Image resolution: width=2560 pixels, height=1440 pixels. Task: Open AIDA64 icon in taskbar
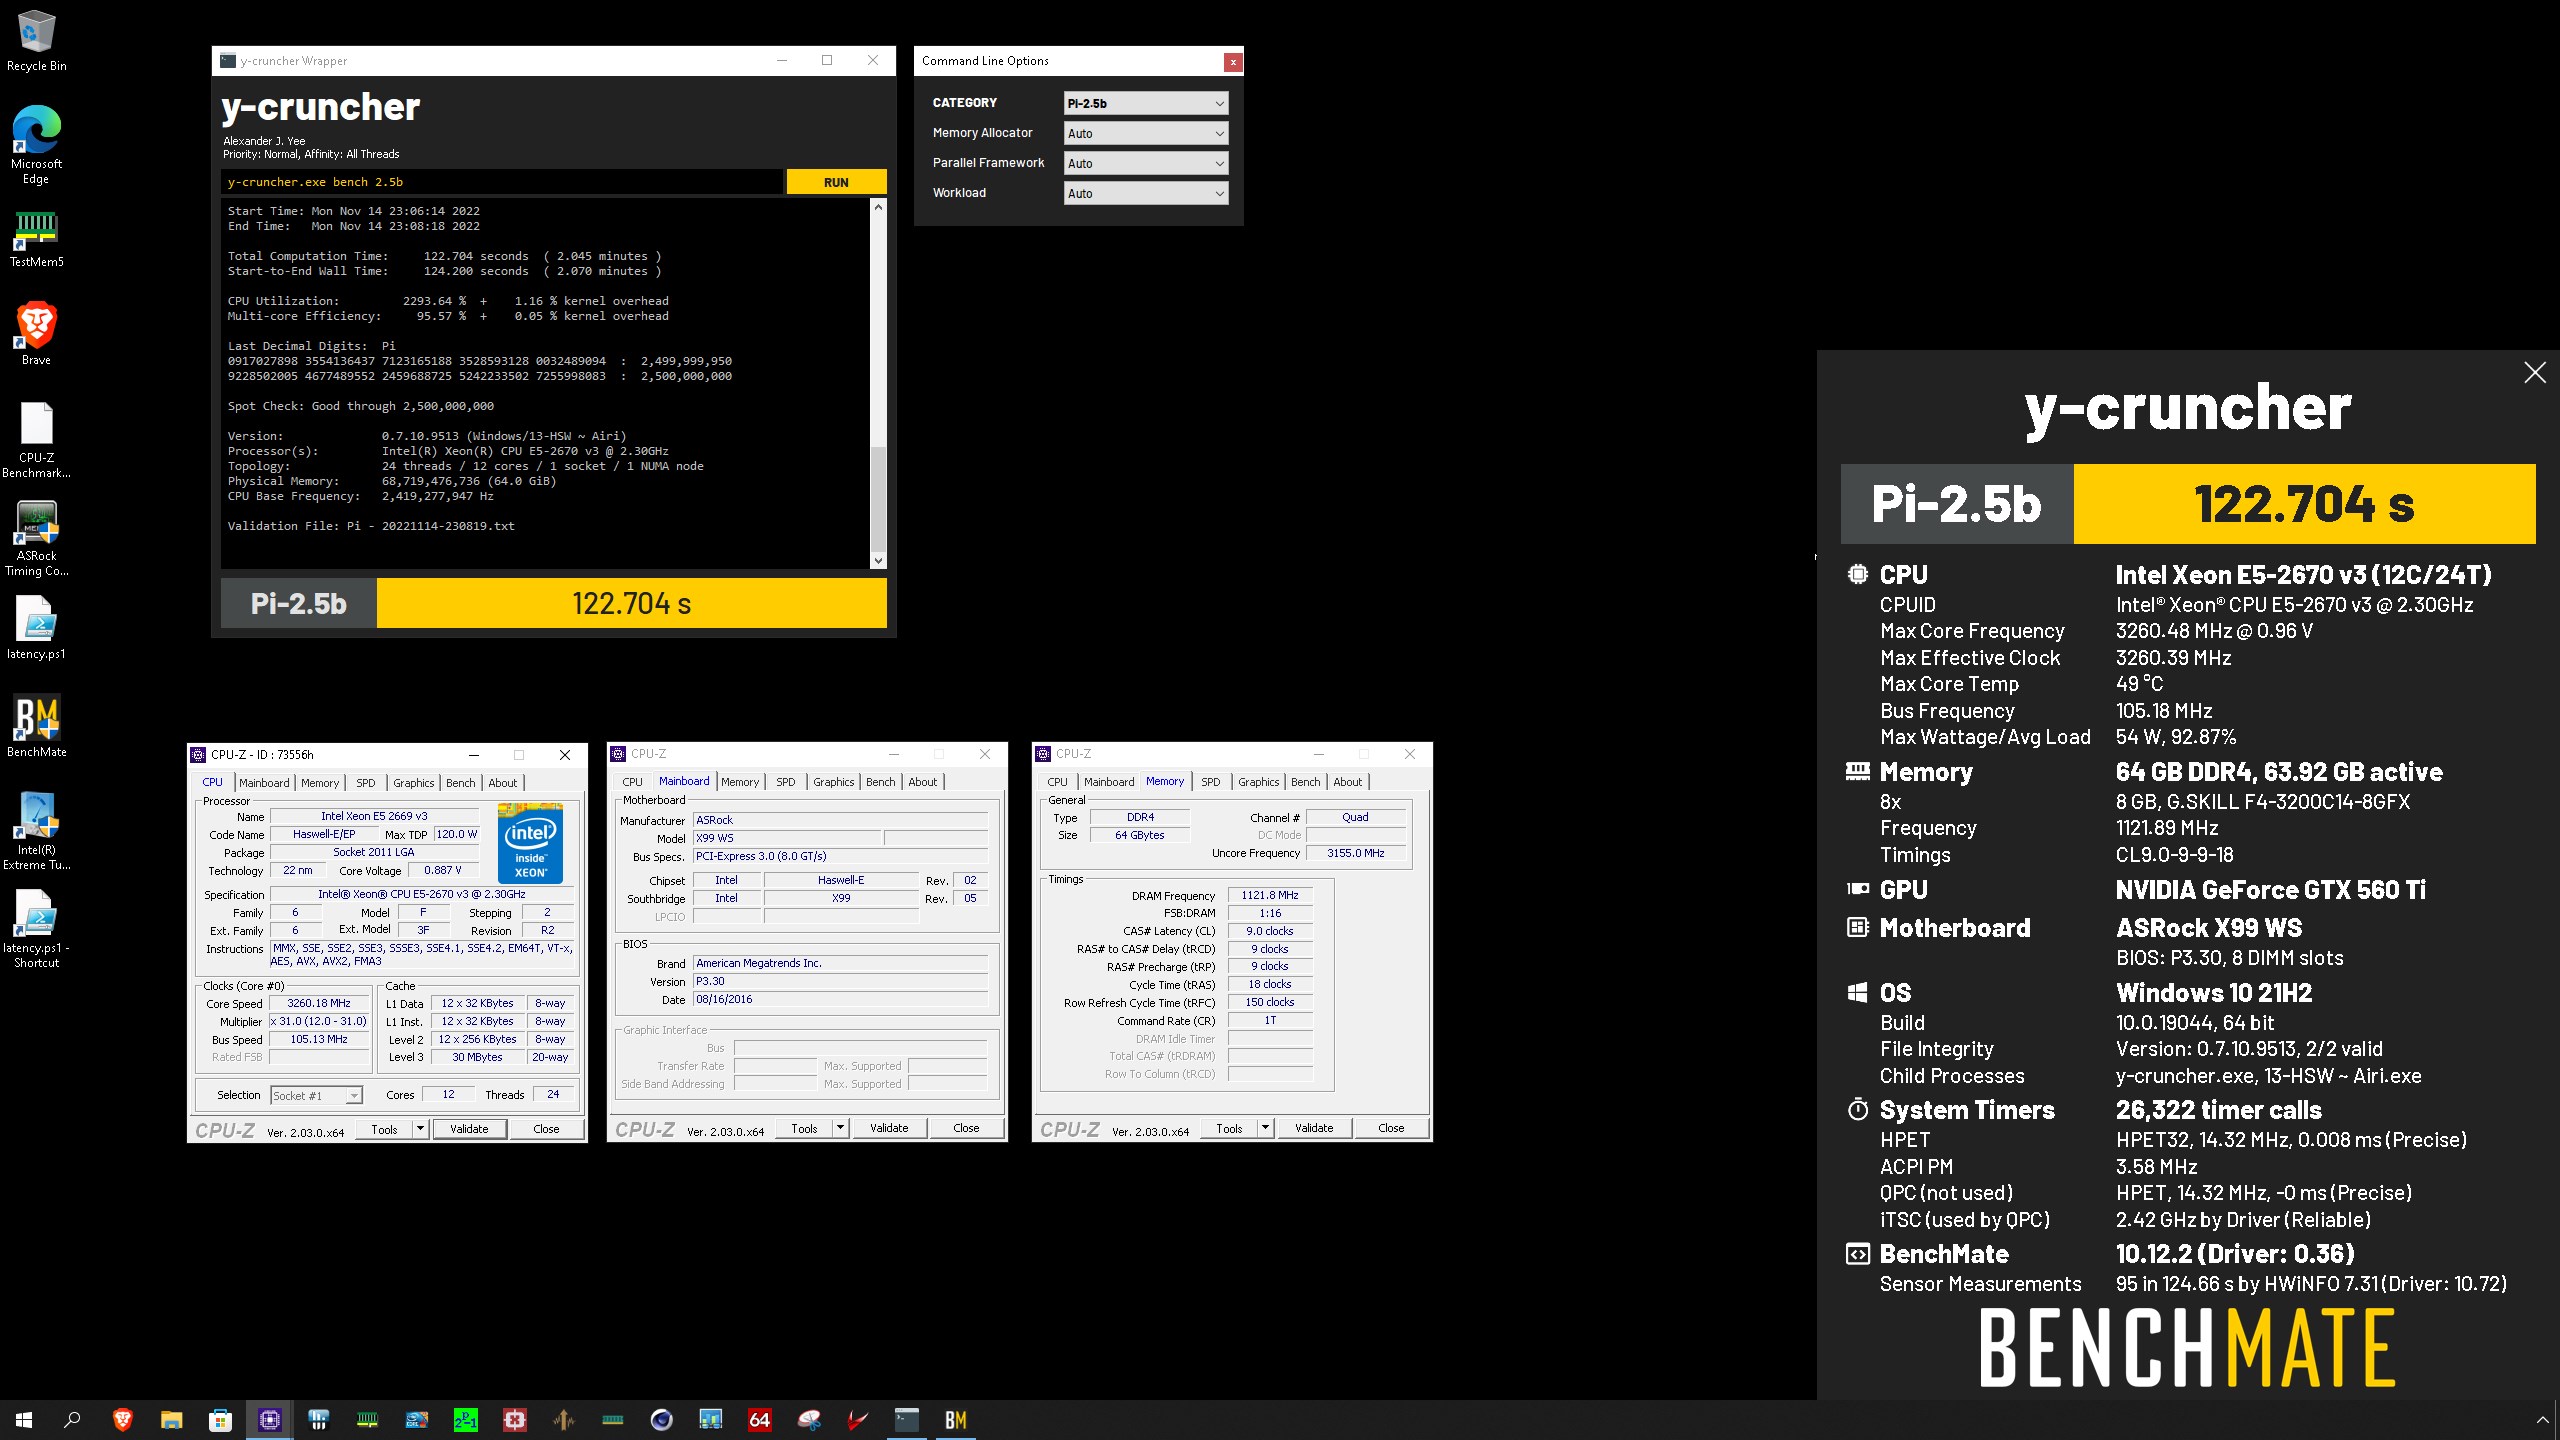click(x=759, y=1419)
